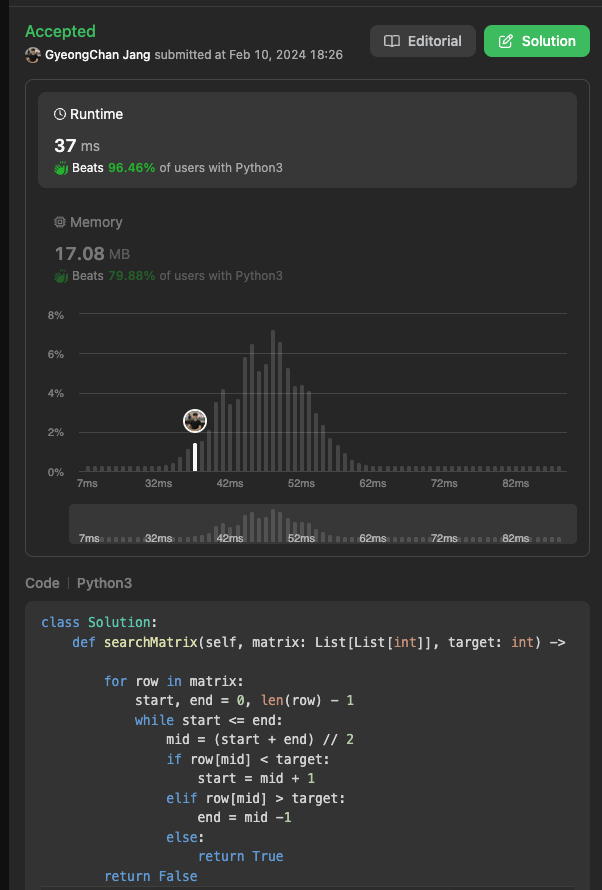The height and width of the screenshot is (890, 602).
Task: Click the mini range overview chart
Action: (x=323, y=524)
